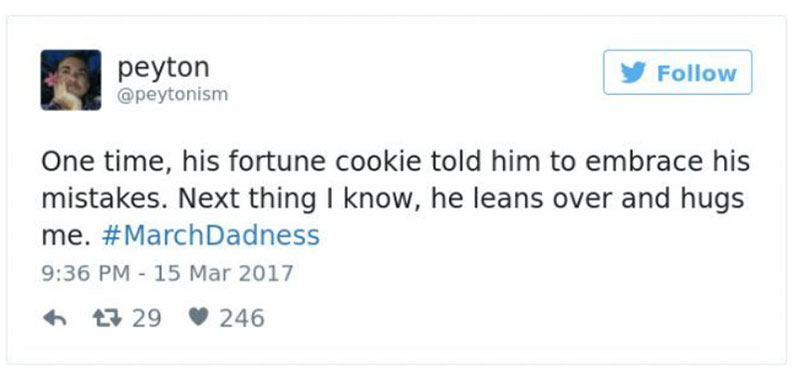This screenshot has height=375, width=800.
Task: Open the 9:36 PM time link
Action: (x=85, y=273)
